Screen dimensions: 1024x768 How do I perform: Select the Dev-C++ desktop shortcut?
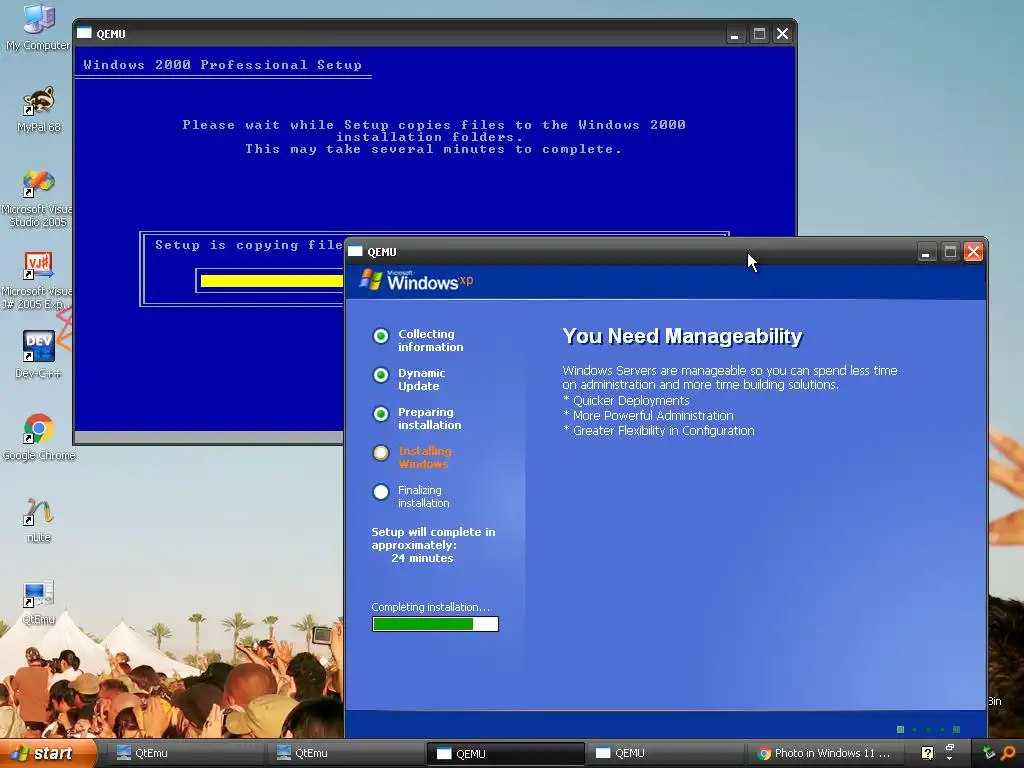39,355
